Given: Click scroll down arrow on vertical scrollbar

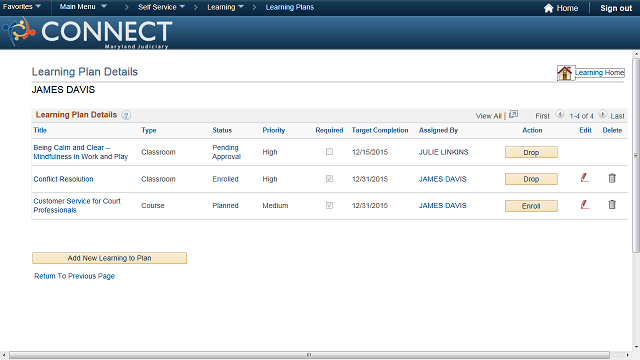Looking at the screenshot, I should pyautogui.click(x=636, y=347).
